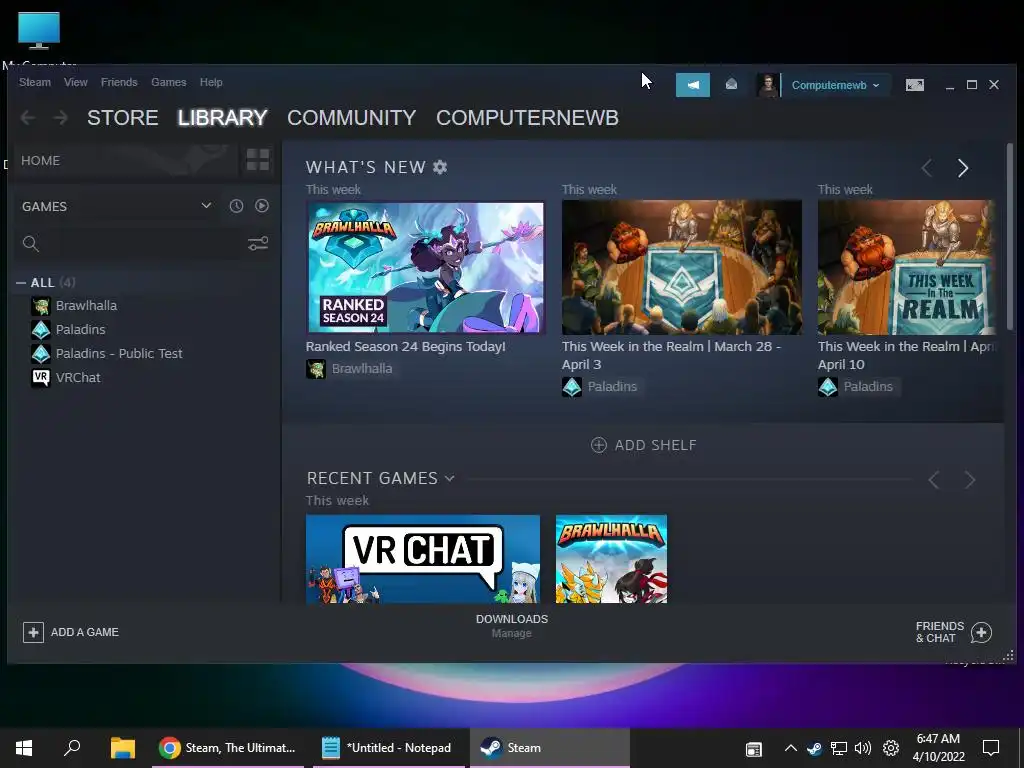Select VRChat in the game list
Image resolution: width=1024 pixels, height=768 pixels.
pos(78,377)
